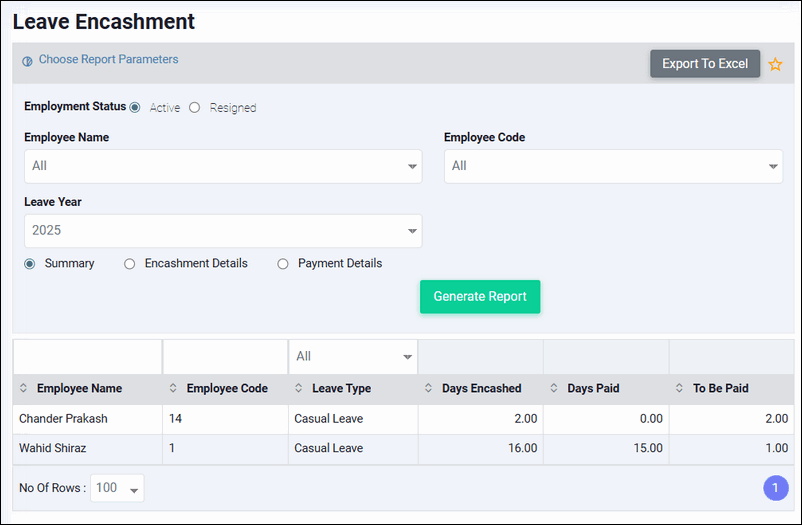Choose the Payment Details report option

click(283, 264)
